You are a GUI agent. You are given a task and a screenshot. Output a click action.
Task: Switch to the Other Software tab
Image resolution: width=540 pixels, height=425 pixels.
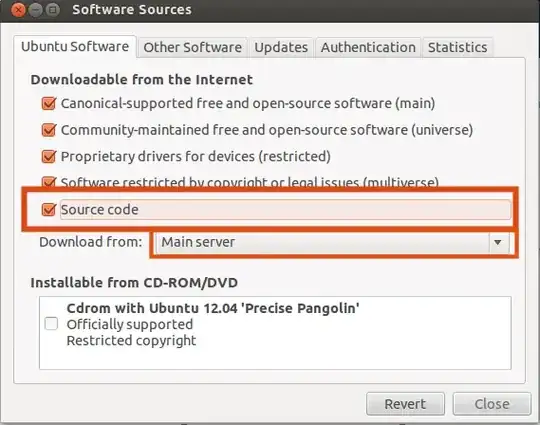pyautogui.click(x=192, y=47)
